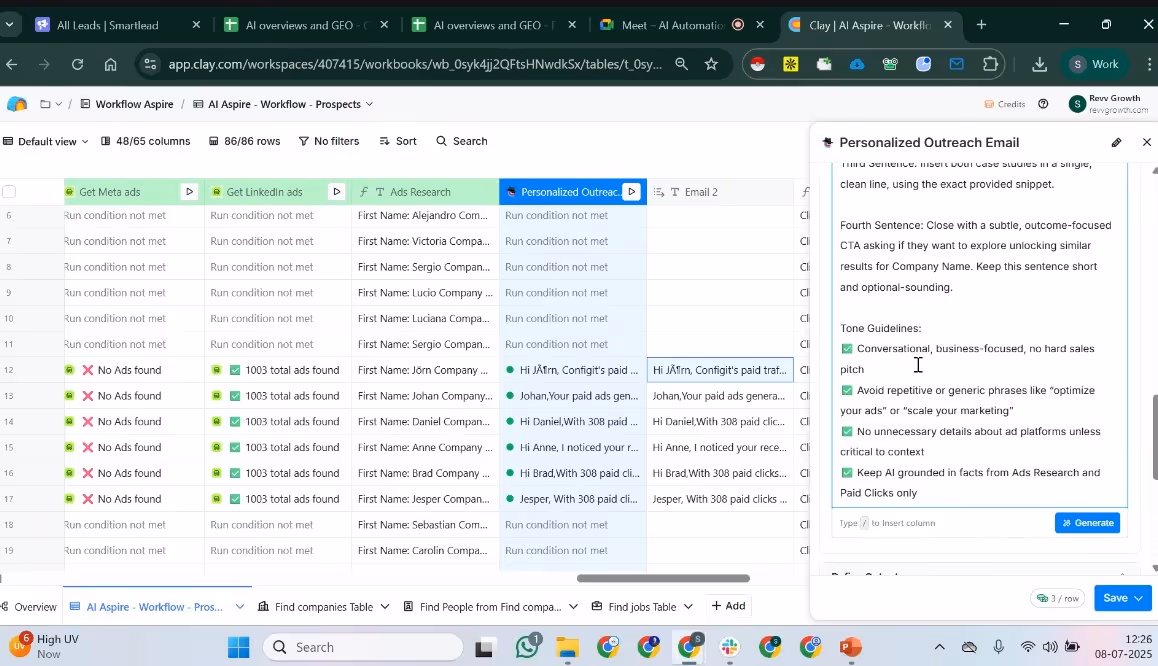Viewport: 1158px width, 666px height.
Task: Click the Save button
Action: click(1115, 598)
